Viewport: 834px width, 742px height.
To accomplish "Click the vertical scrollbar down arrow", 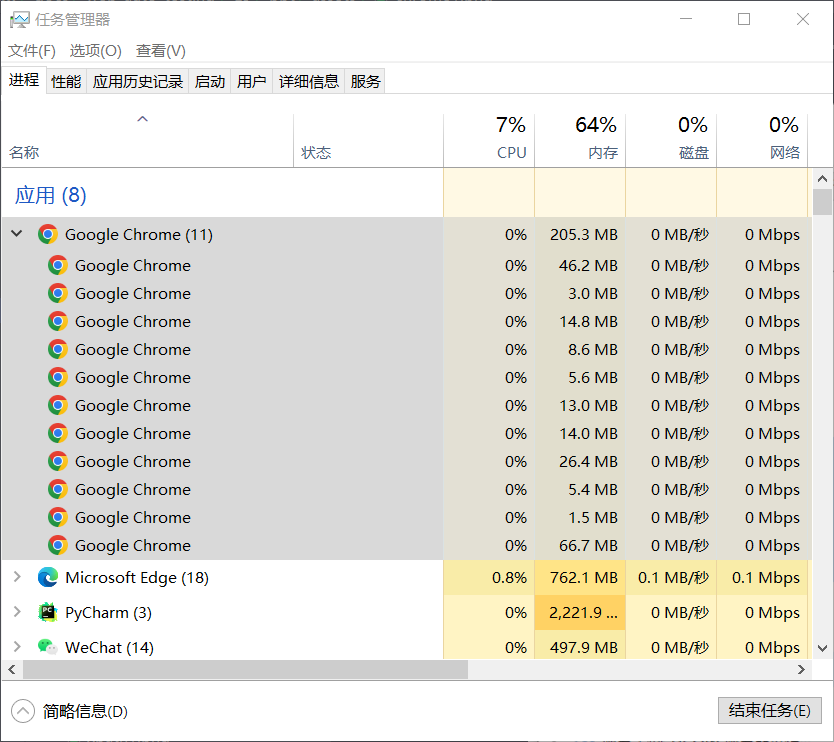I will [822, 648].
